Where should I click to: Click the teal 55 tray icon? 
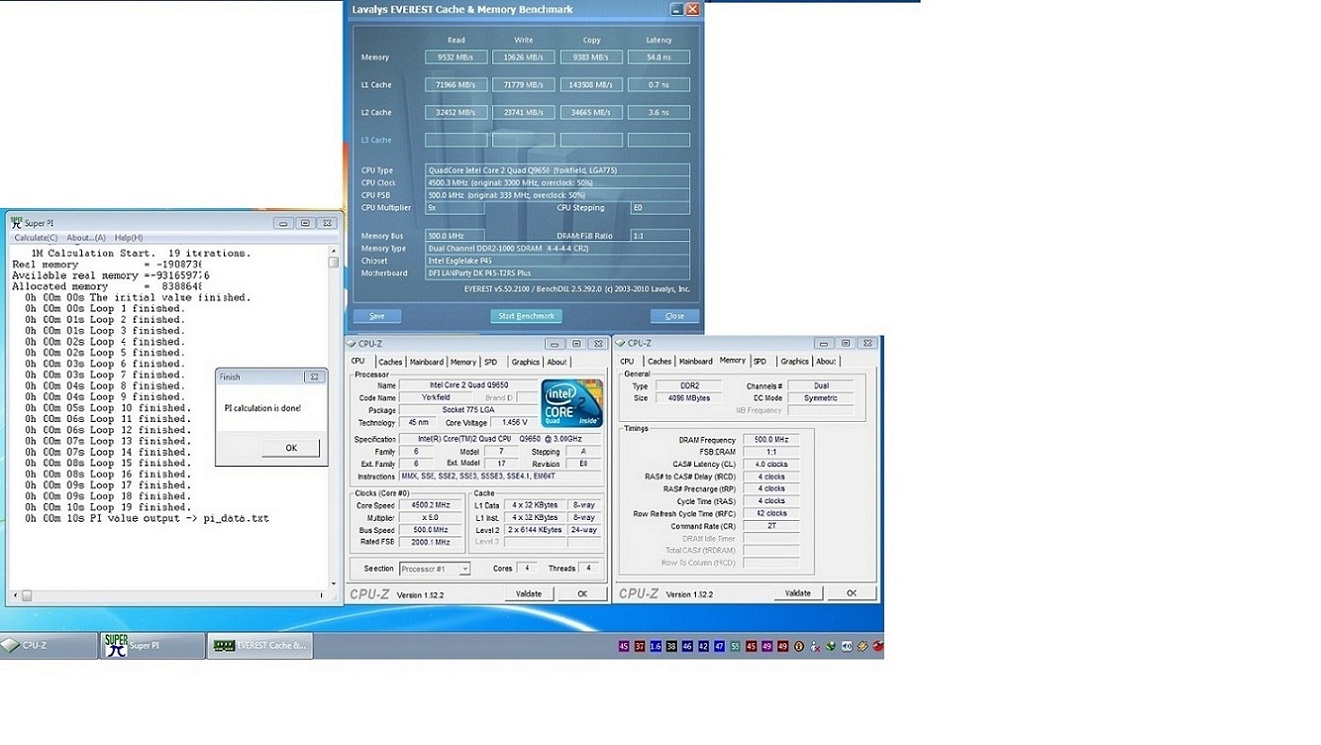(735, 647)
